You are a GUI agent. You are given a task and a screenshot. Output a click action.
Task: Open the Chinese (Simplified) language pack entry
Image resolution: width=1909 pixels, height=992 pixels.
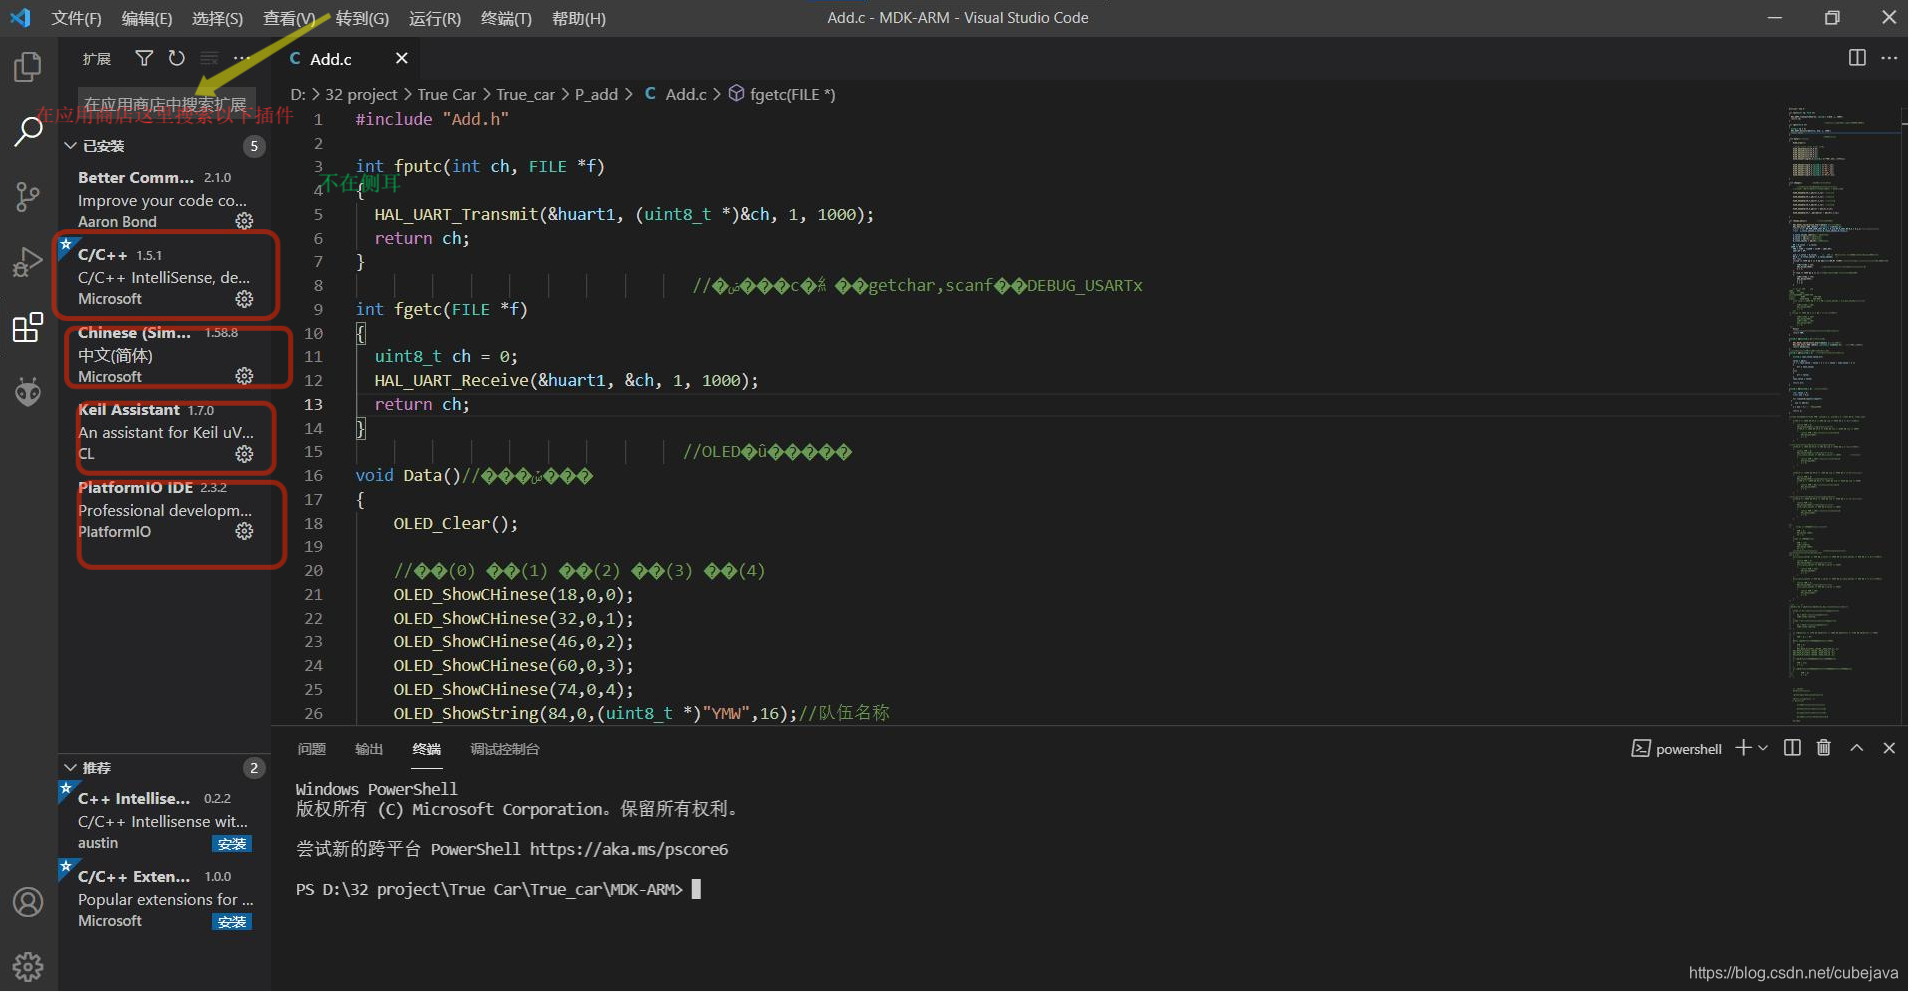[x=165, y=354]
